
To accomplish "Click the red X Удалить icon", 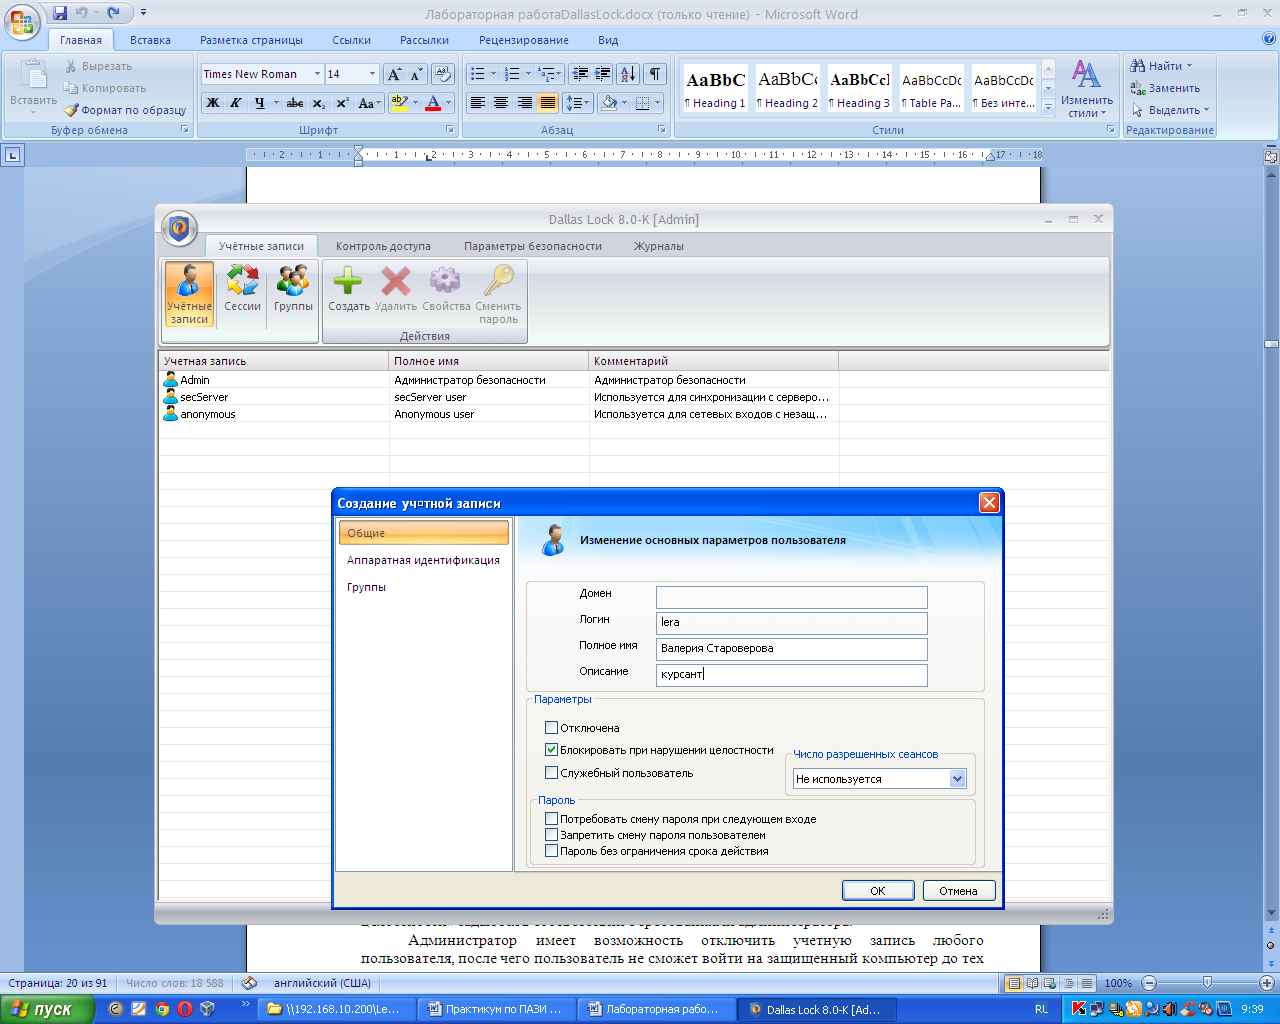I will (396, 290).
